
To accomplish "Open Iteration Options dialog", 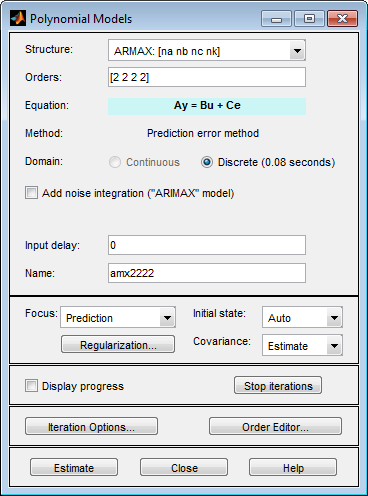I will 91,426.
